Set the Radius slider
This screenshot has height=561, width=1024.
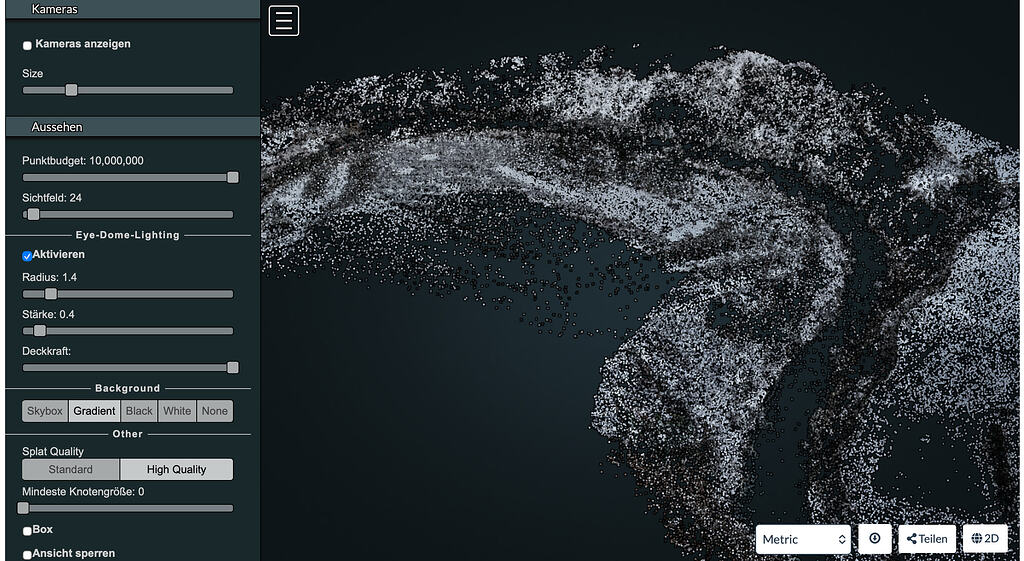tap(128, 294)
